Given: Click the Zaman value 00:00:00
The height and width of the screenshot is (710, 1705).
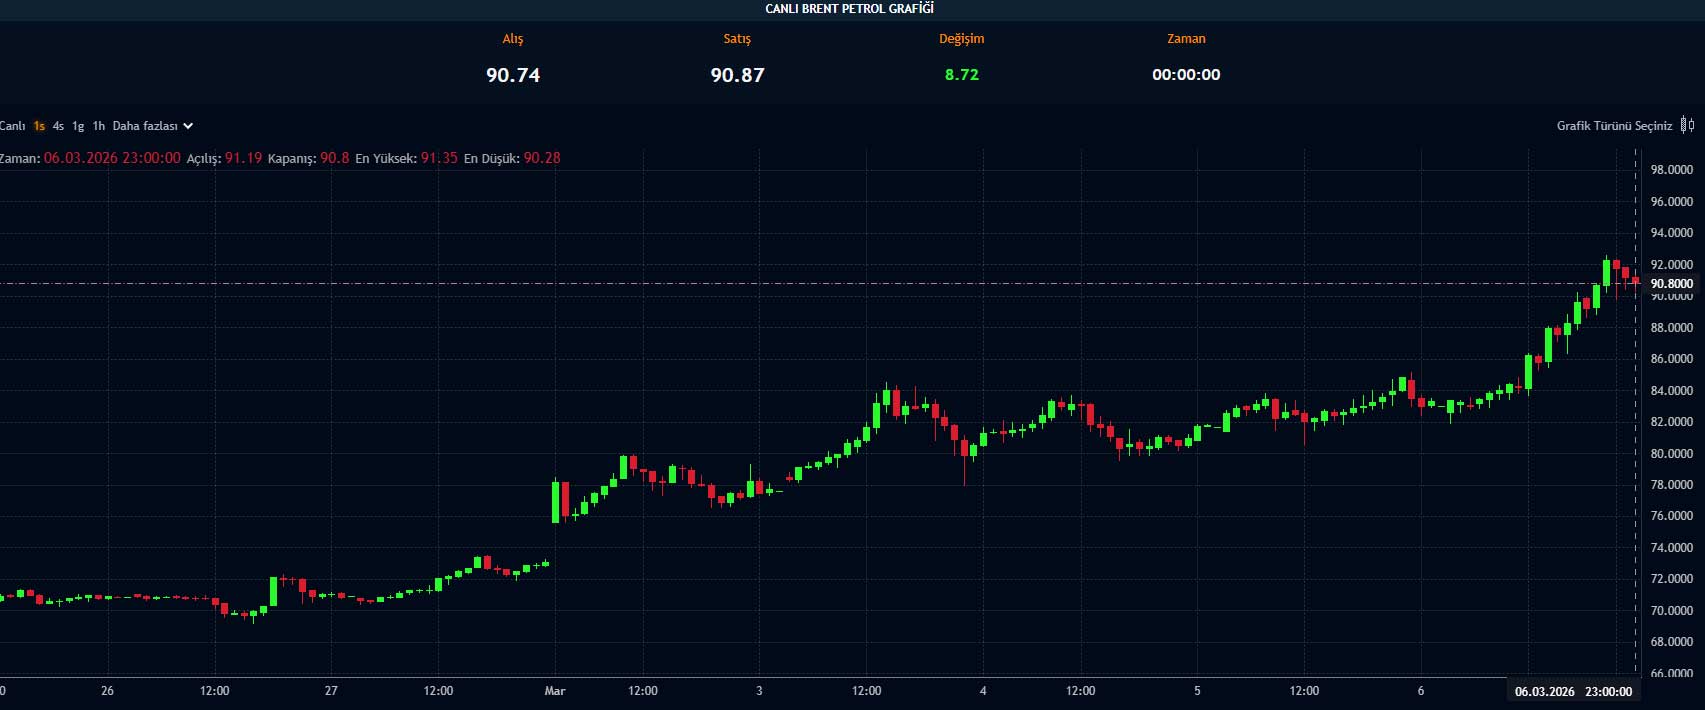Looking at the screenshot, I should [x=1186, y=75].
